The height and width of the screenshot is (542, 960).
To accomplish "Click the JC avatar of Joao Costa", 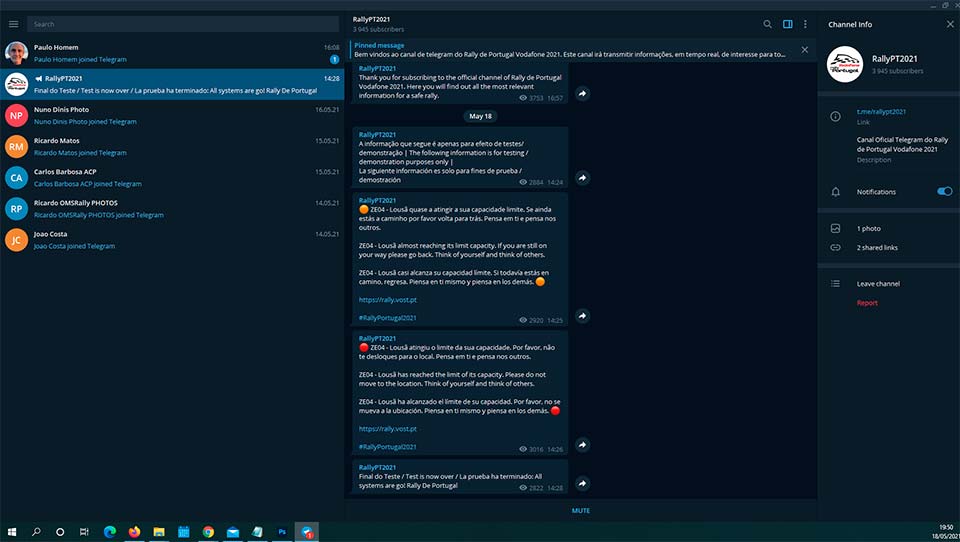I will click(17, 240).
